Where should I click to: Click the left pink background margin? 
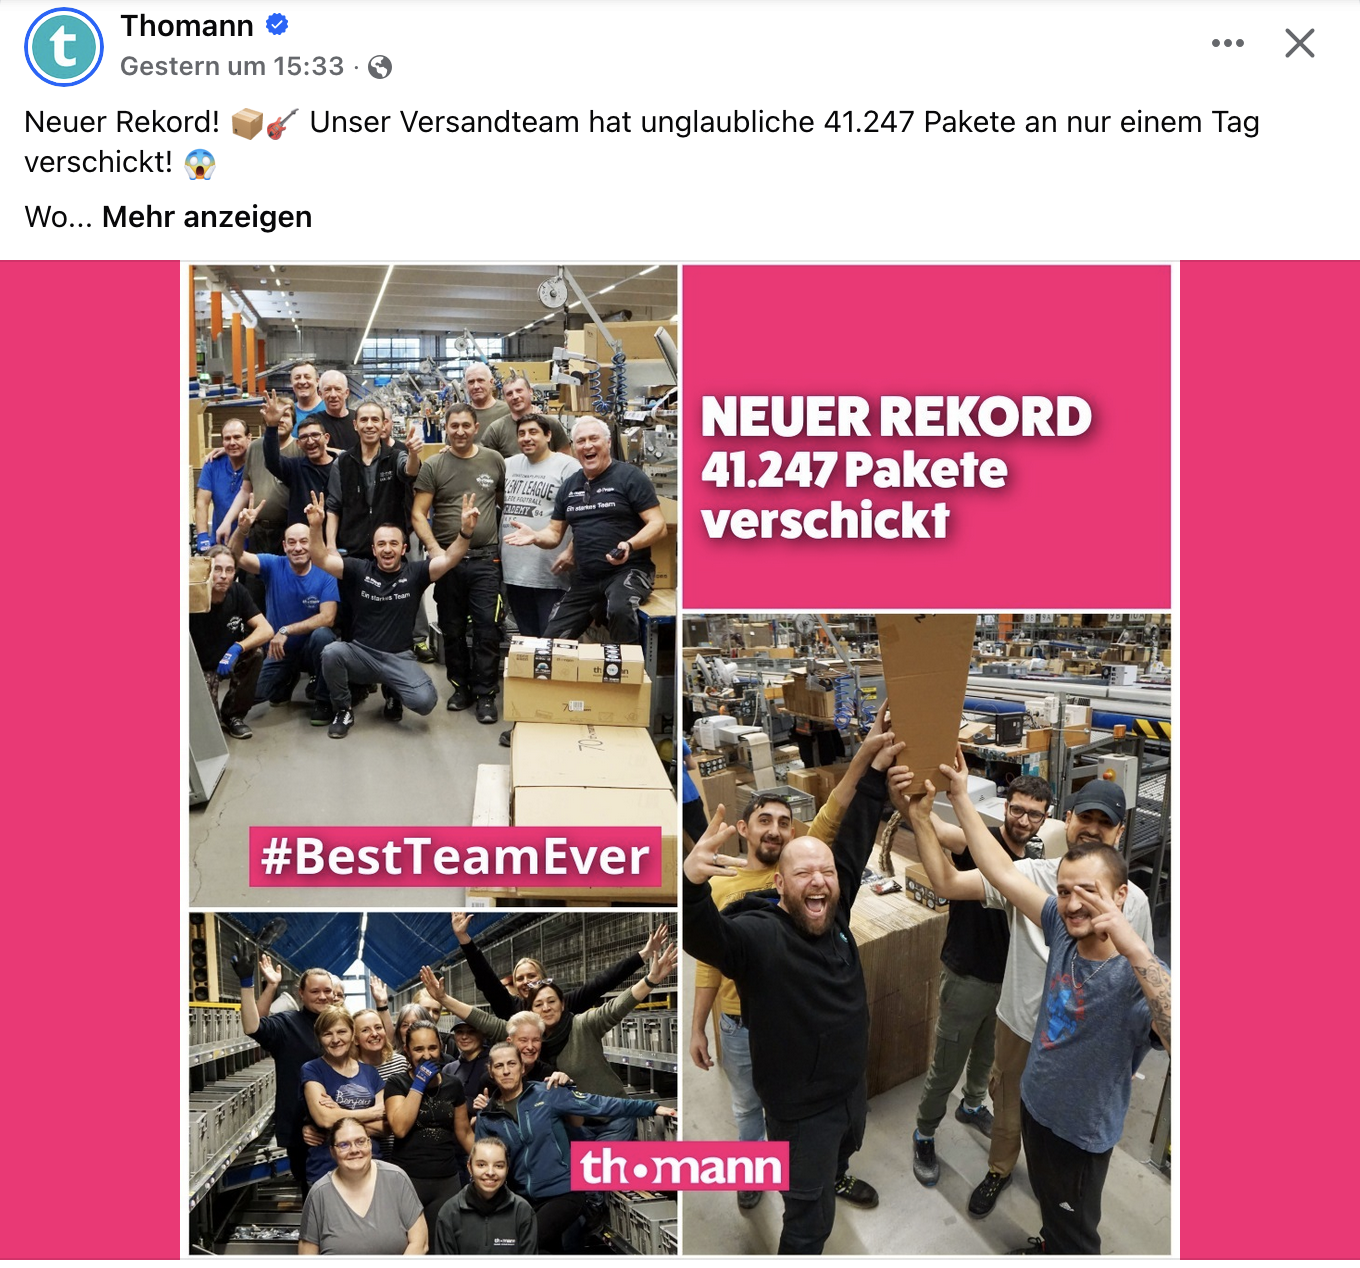[x=90, y=760]
